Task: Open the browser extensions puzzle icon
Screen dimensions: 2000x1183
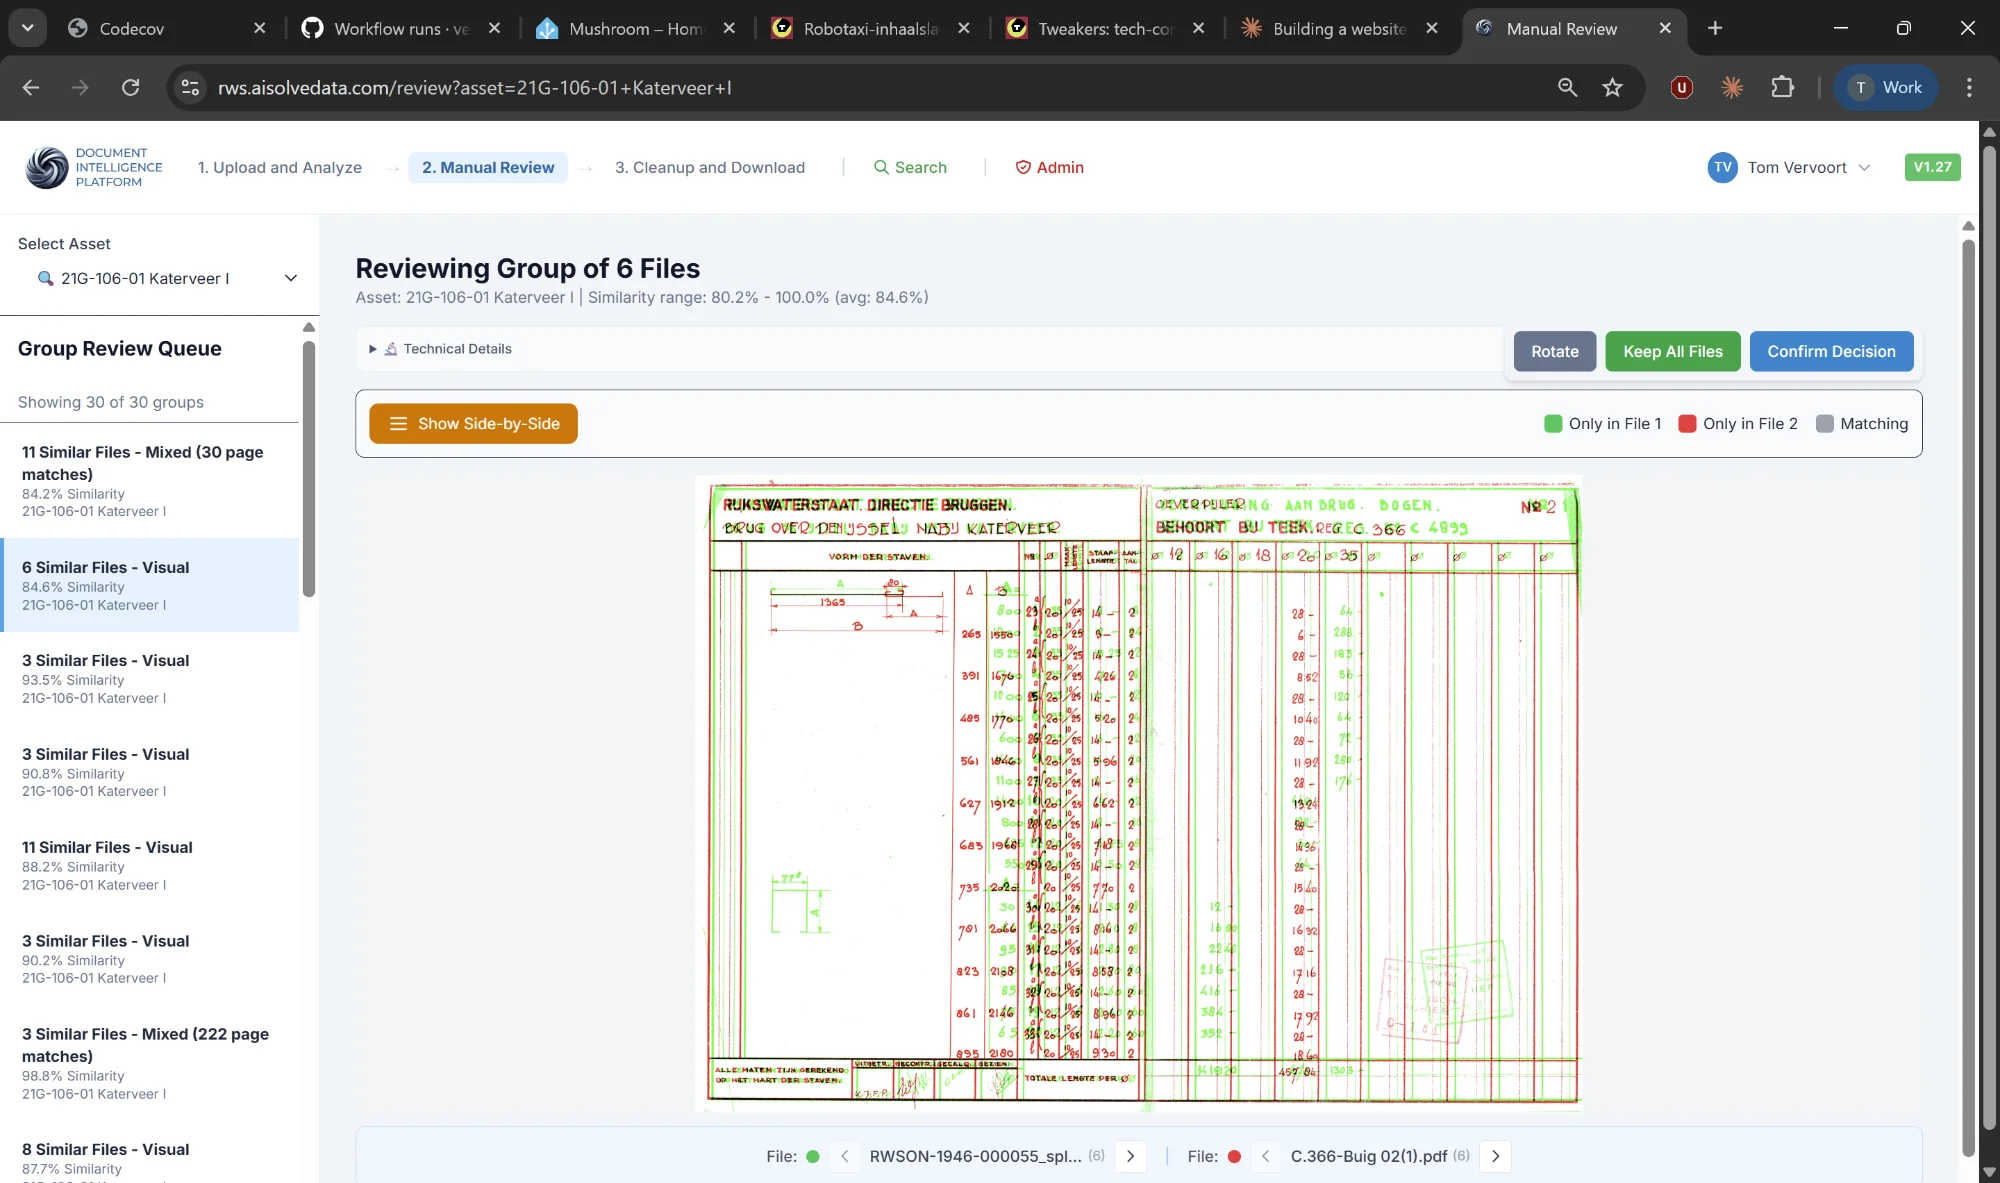Action: click(1782, 88)
